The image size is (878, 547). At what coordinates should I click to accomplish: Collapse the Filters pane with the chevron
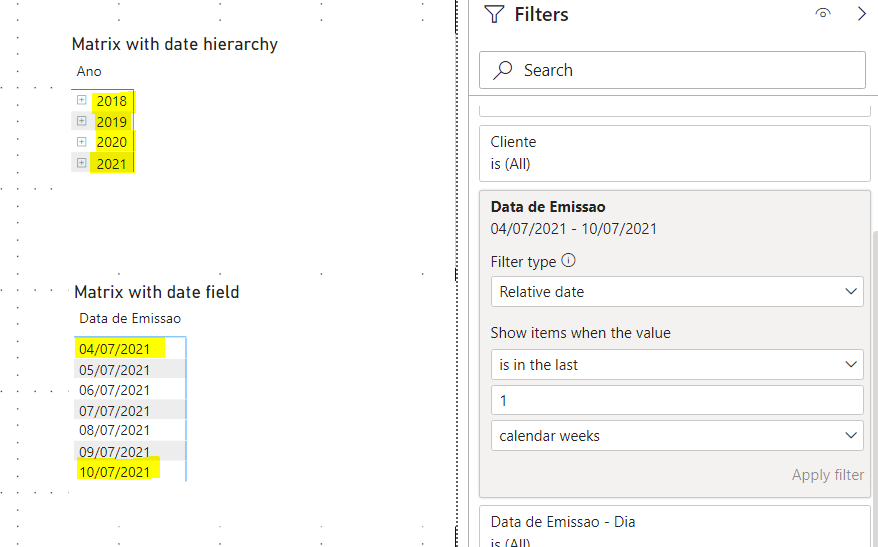[x=862, y=13]
